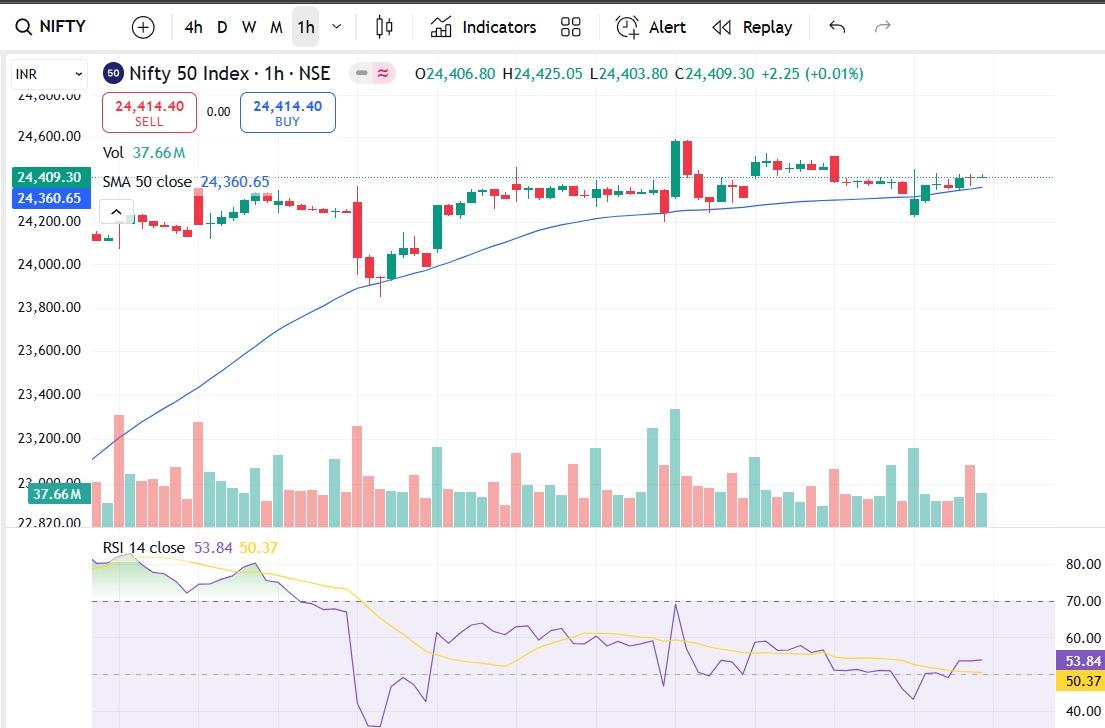Viewport: 1105px width, 728px height.
Task: Click the +2.25 (+0.01%) change value
Action: coord(812,73)
